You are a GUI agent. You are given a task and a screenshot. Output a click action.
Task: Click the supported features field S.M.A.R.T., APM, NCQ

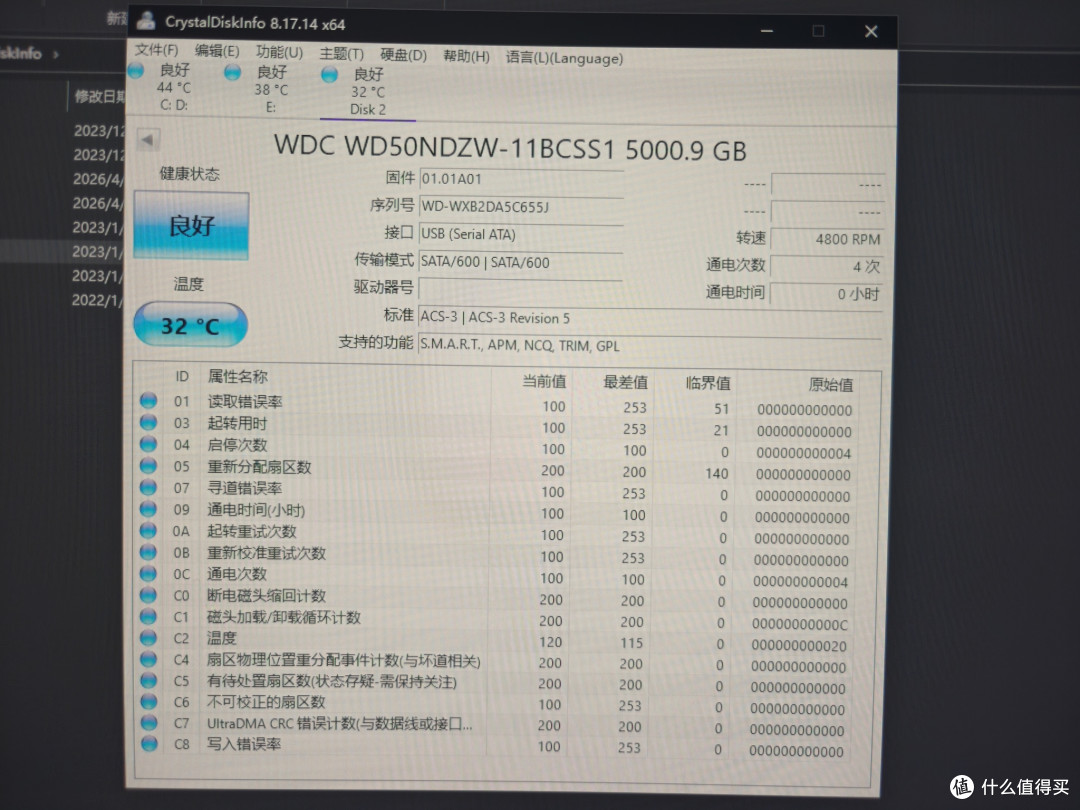coord(650,345)
